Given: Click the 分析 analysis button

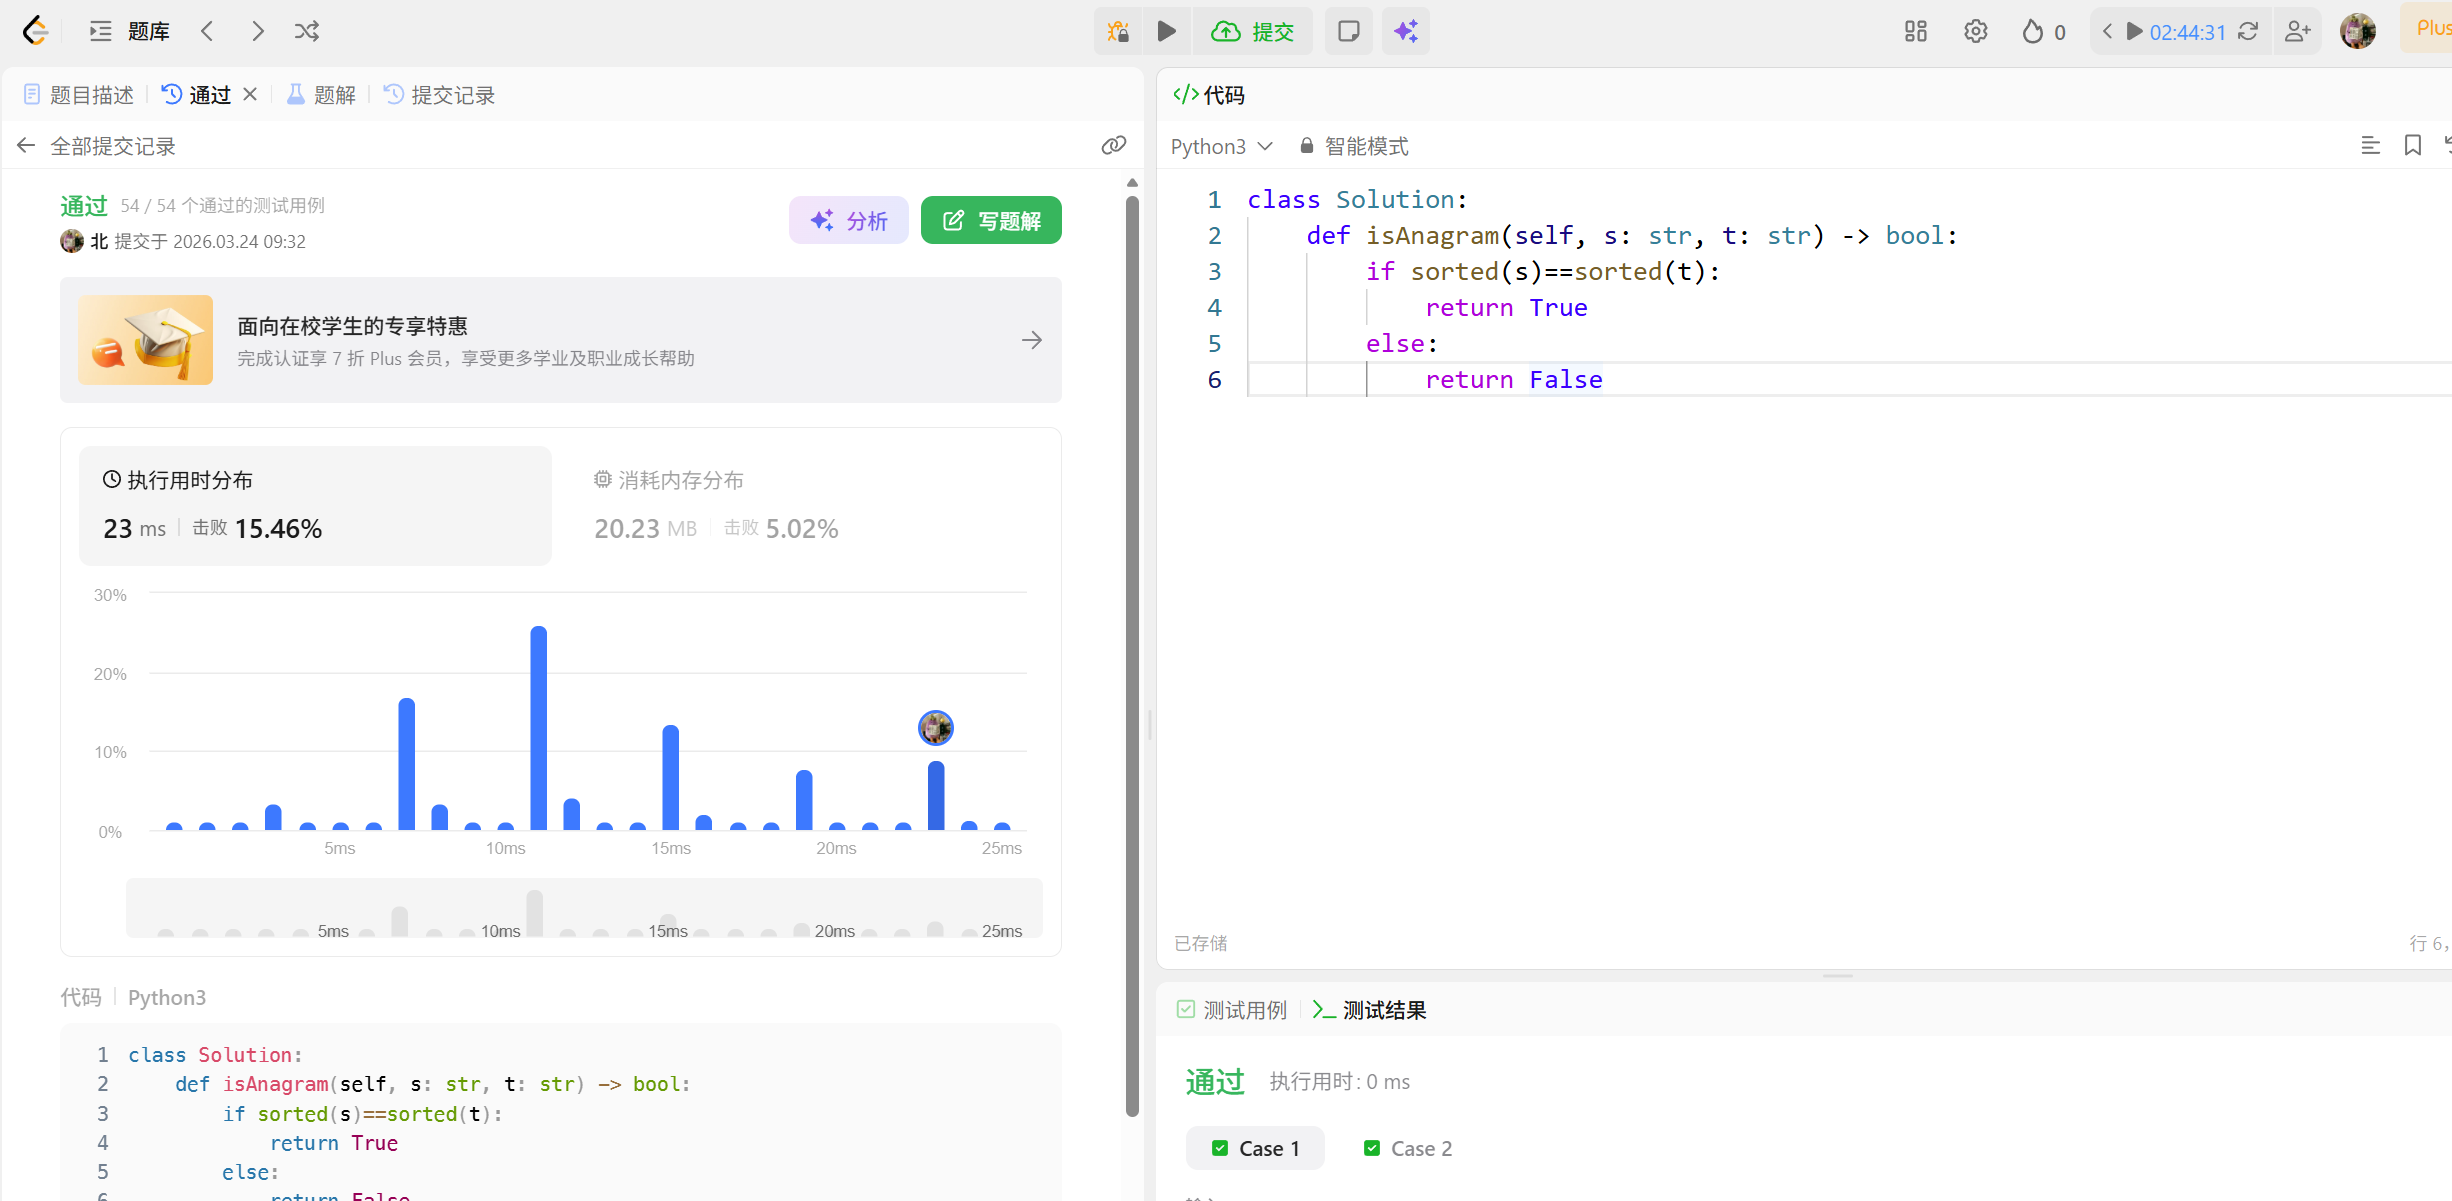Looking at the screenshot, I should (x=848, y=220).
